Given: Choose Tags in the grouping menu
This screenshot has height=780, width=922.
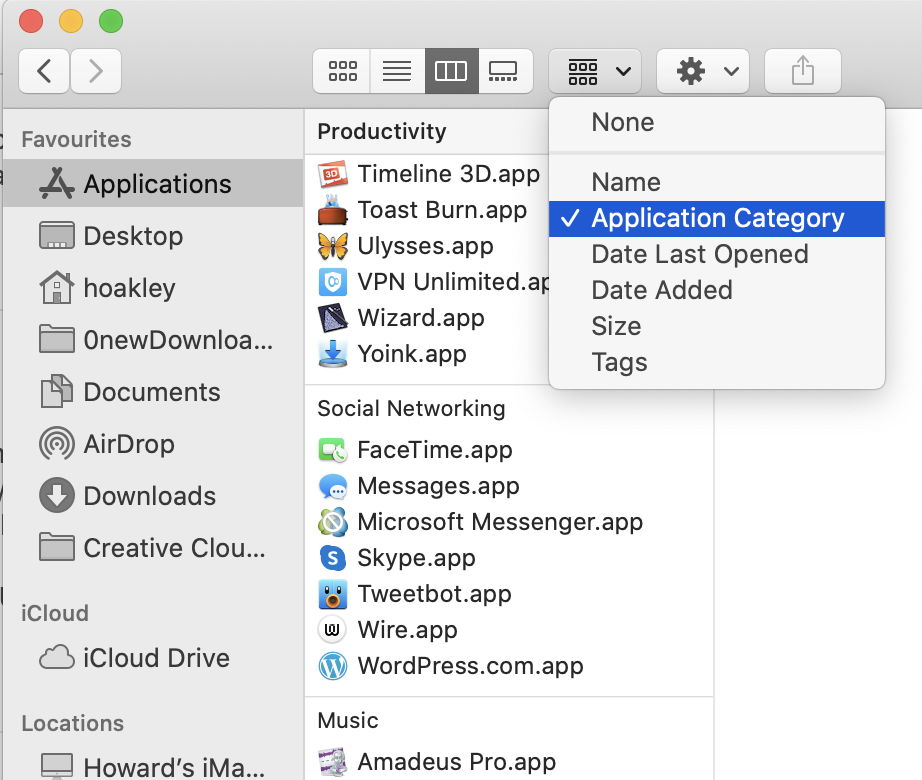Looking at the screenshot, I should 619,362.
